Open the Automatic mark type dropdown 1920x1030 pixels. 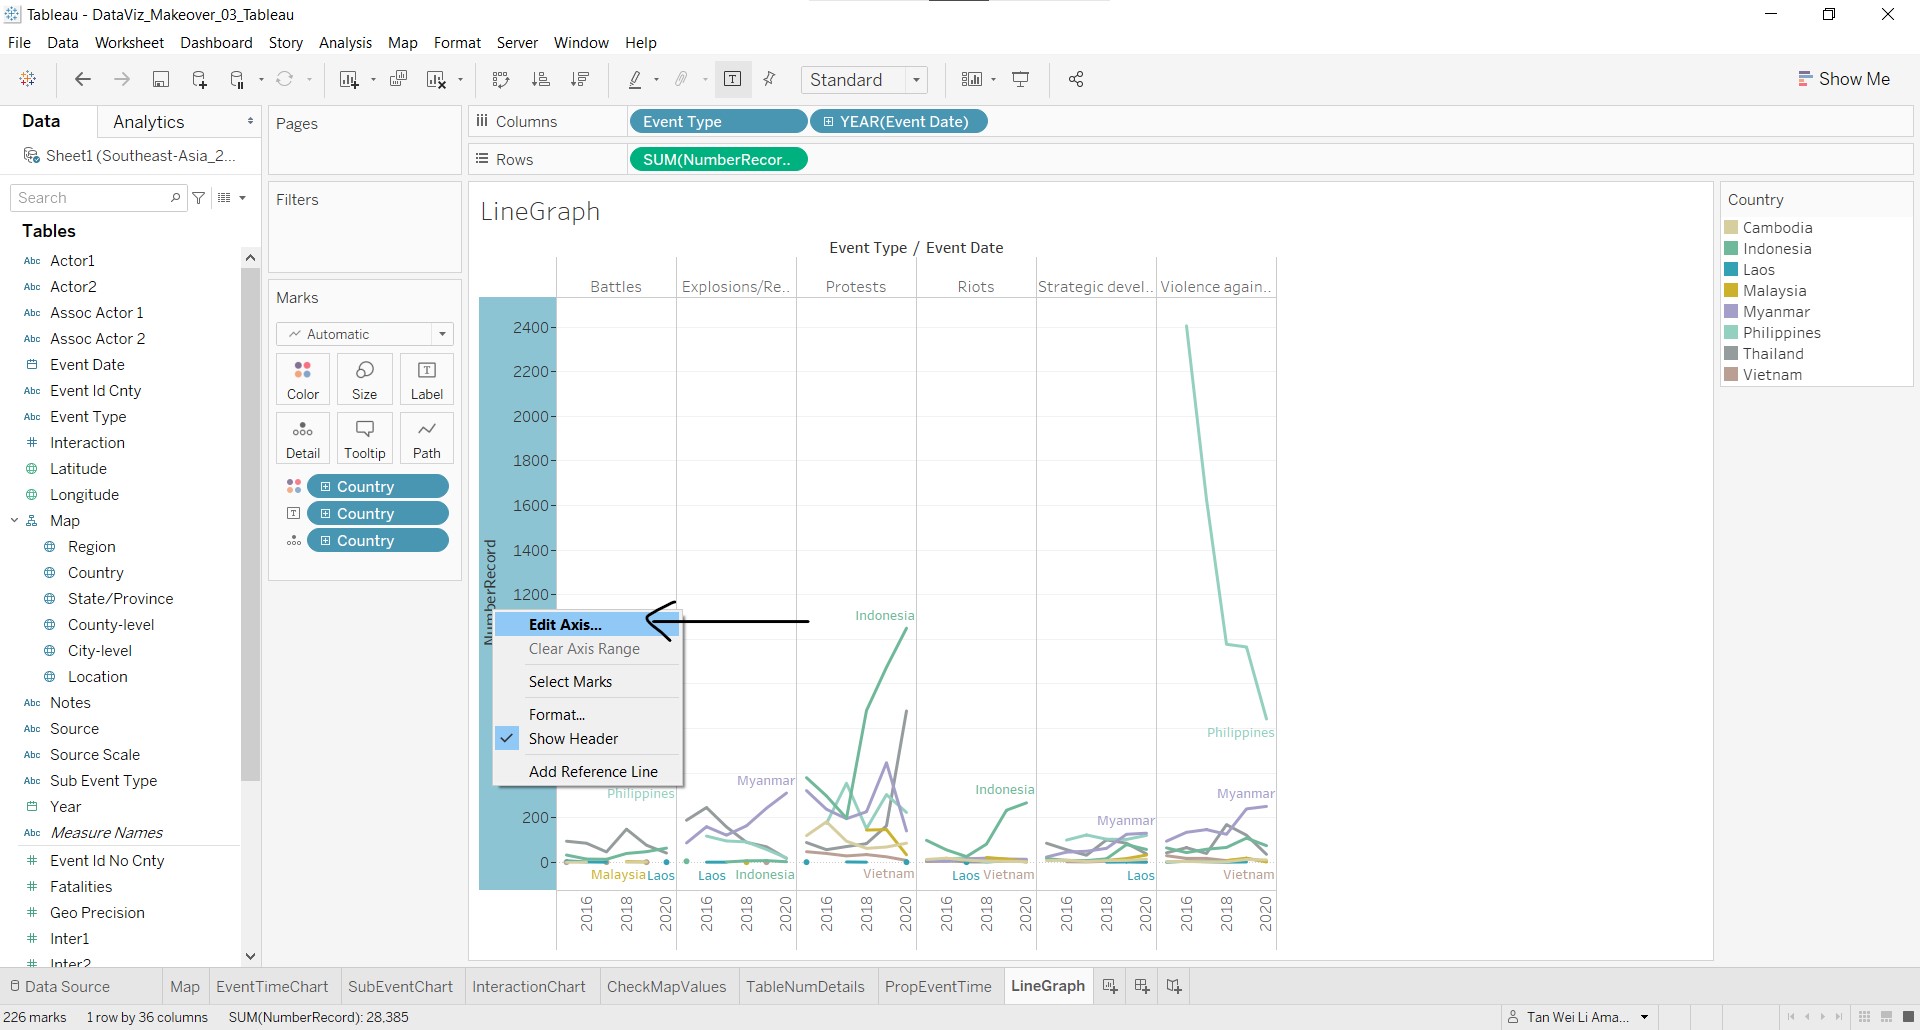click(364, 334)
